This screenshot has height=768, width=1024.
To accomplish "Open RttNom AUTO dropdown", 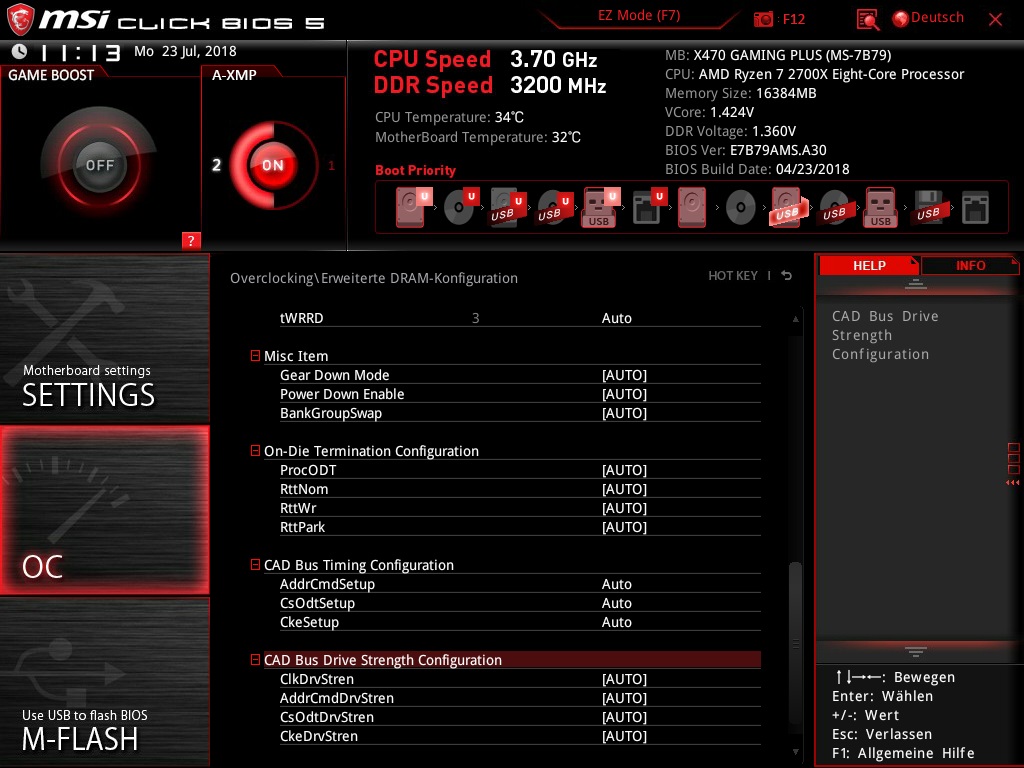I will tap(624, 489).
